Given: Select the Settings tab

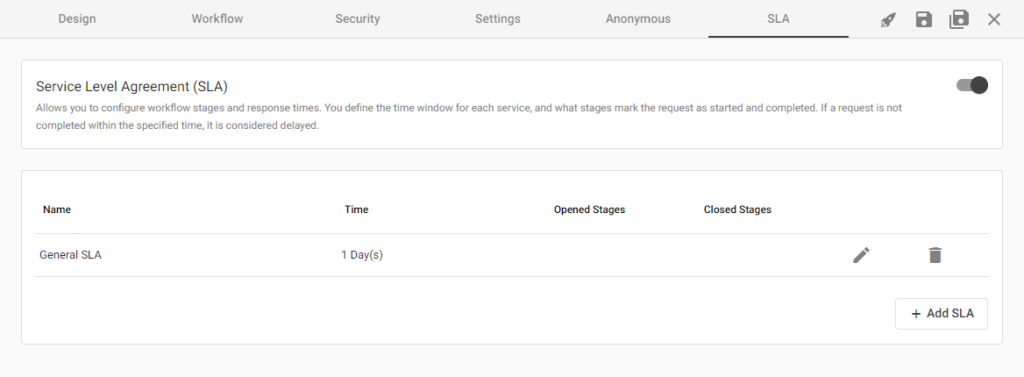Looking at the screenshot, I should tap(498, 19).
